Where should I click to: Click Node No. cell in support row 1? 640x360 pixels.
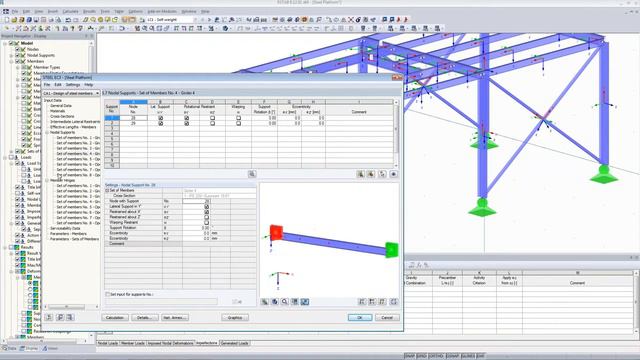[x=133, y=118]
